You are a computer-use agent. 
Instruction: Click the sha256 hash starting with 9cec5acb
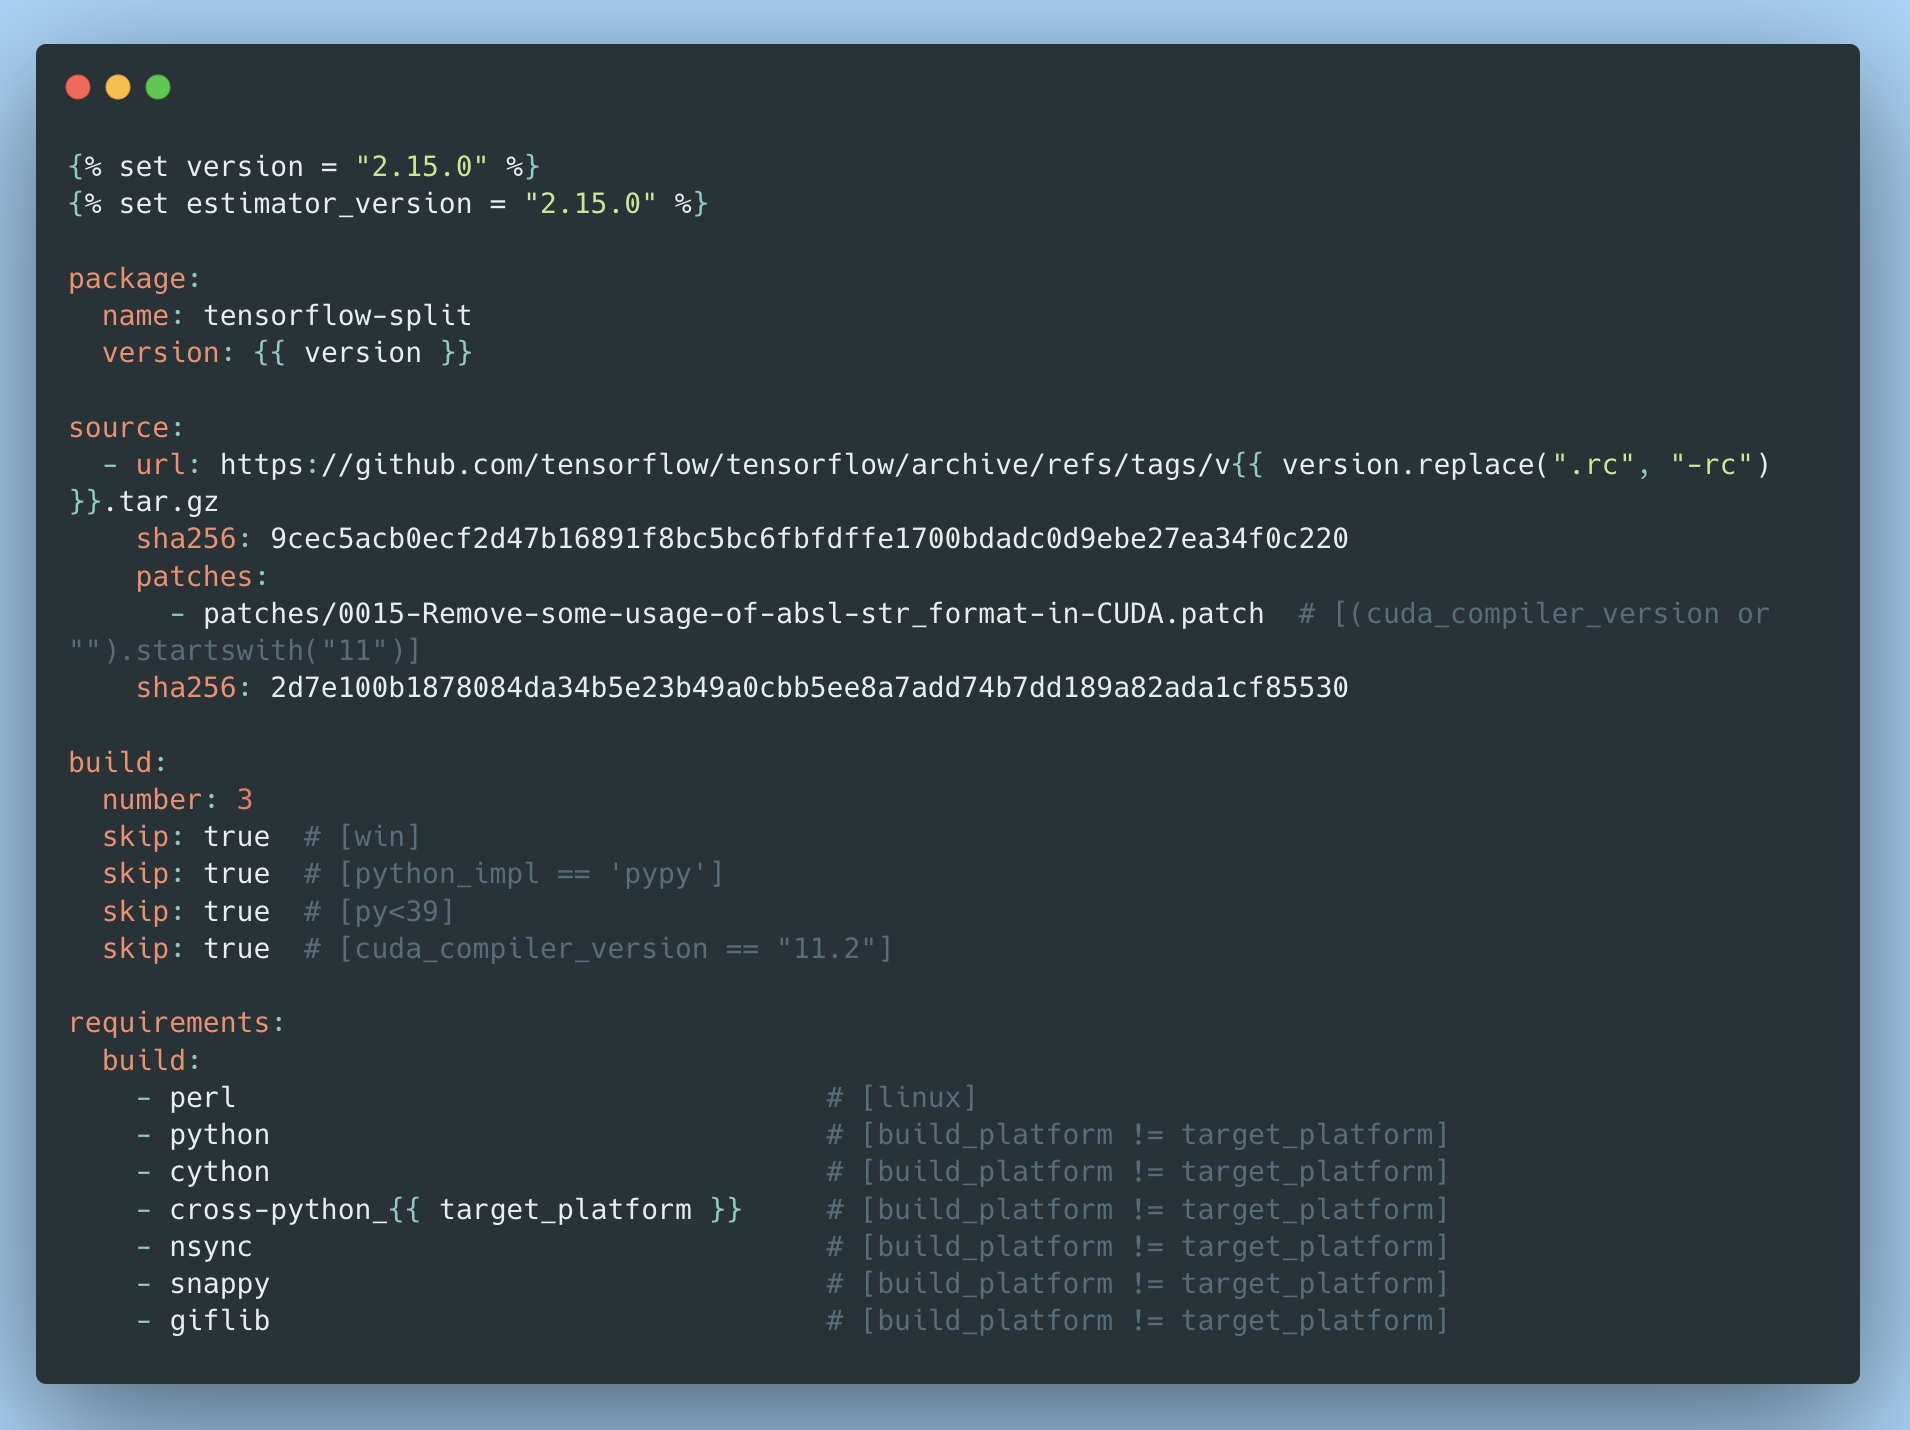(809, 539)
